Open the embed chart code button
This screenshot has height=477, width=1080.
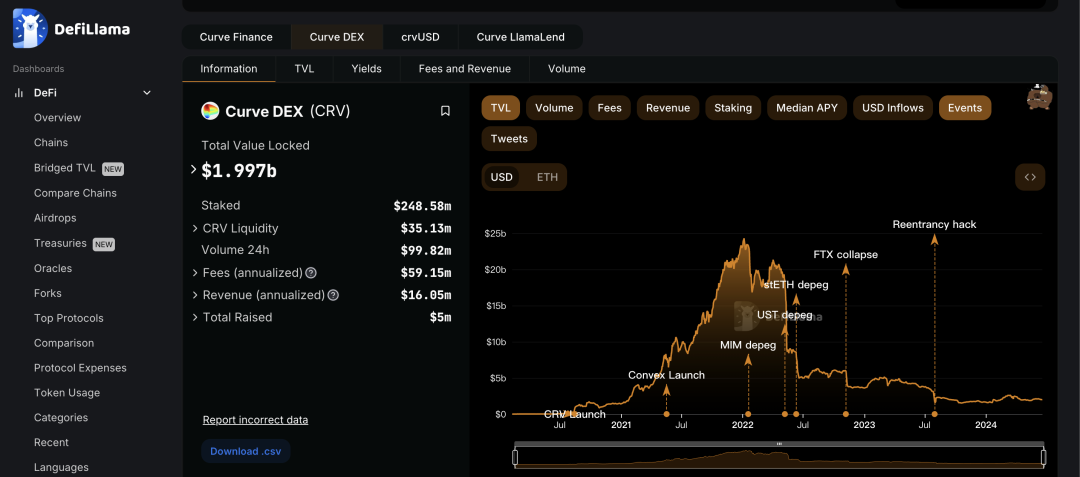(1030, 177)
